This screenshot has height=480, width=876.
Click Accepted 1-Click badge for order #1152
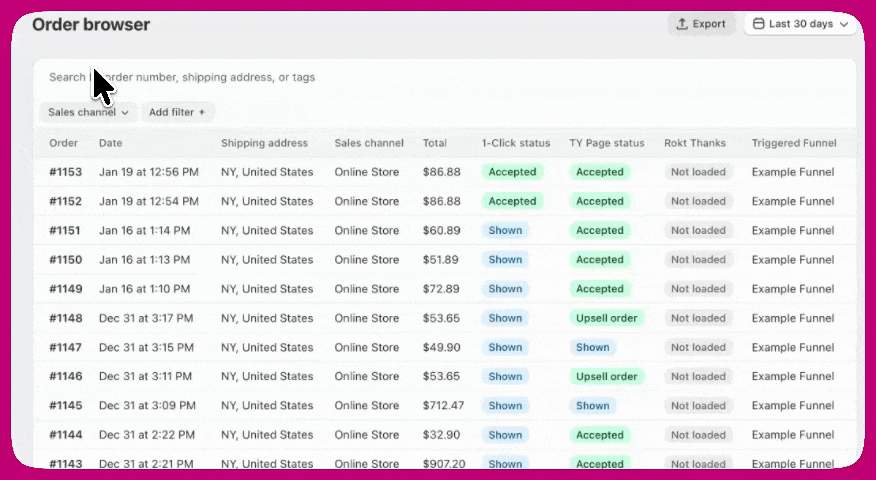click(x=512, y=201)
